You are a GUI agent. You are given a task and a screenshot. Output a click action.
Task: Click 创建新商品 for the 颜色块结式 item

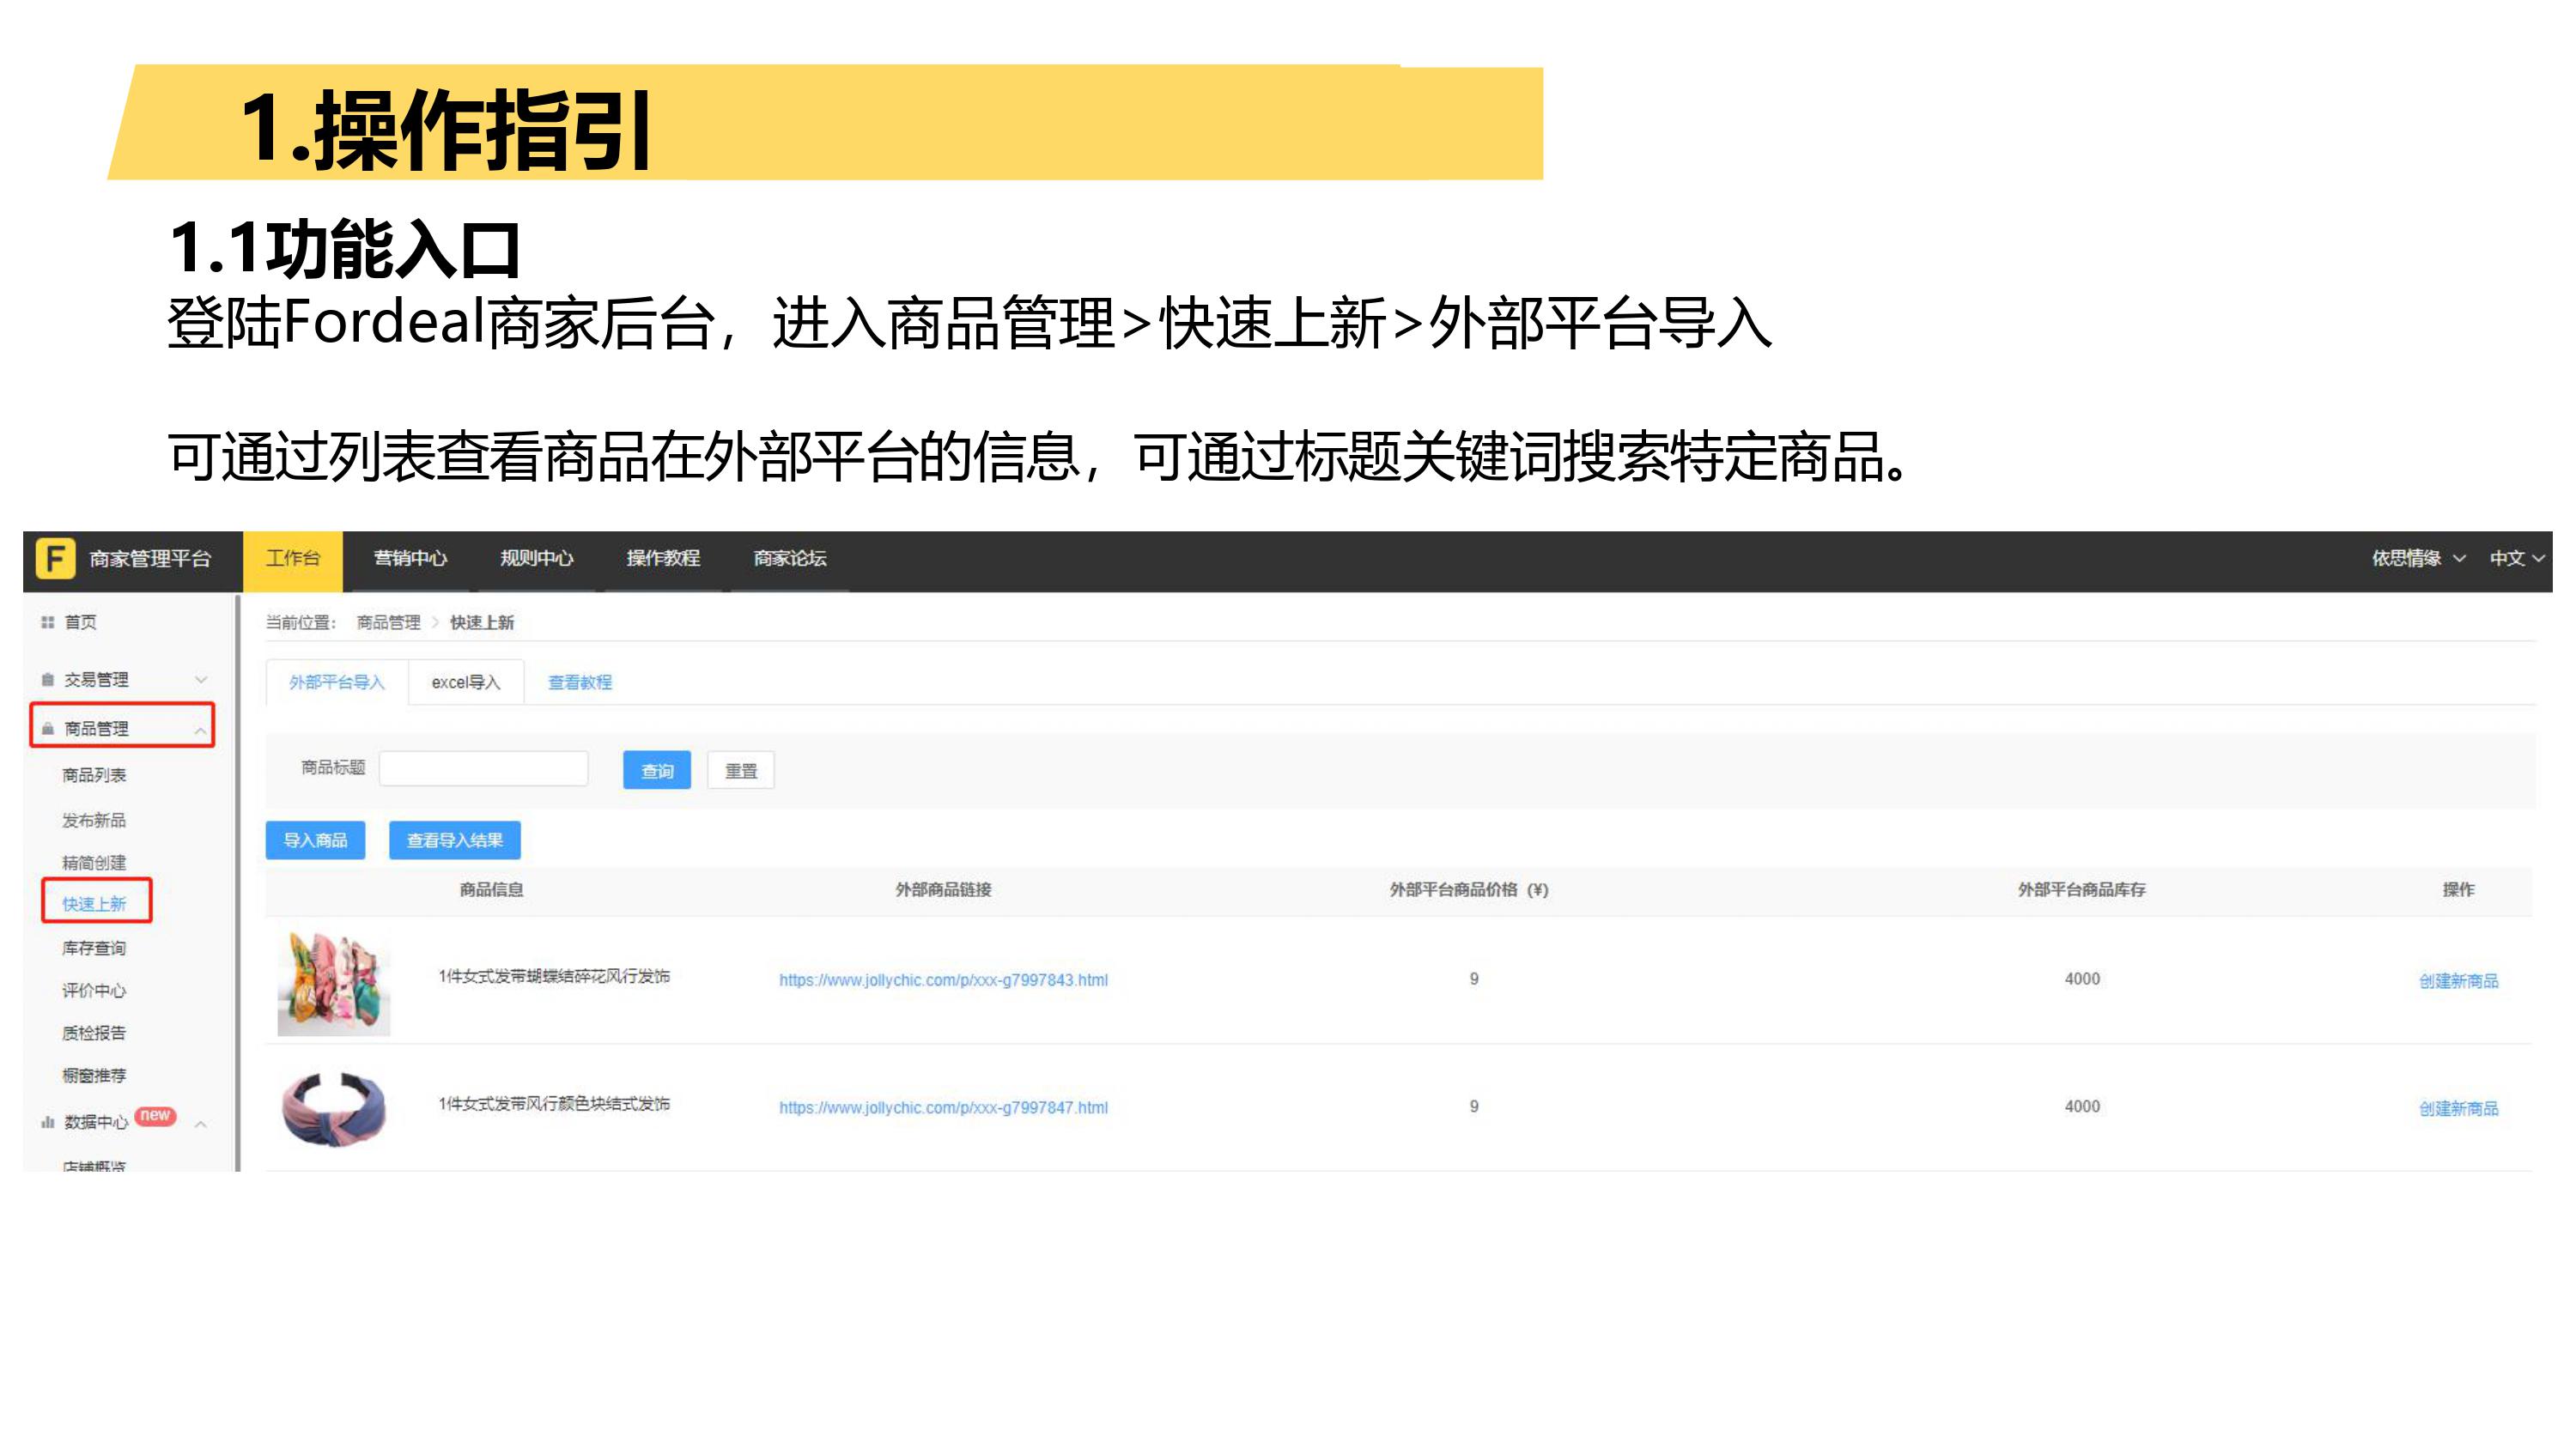2458,1109
